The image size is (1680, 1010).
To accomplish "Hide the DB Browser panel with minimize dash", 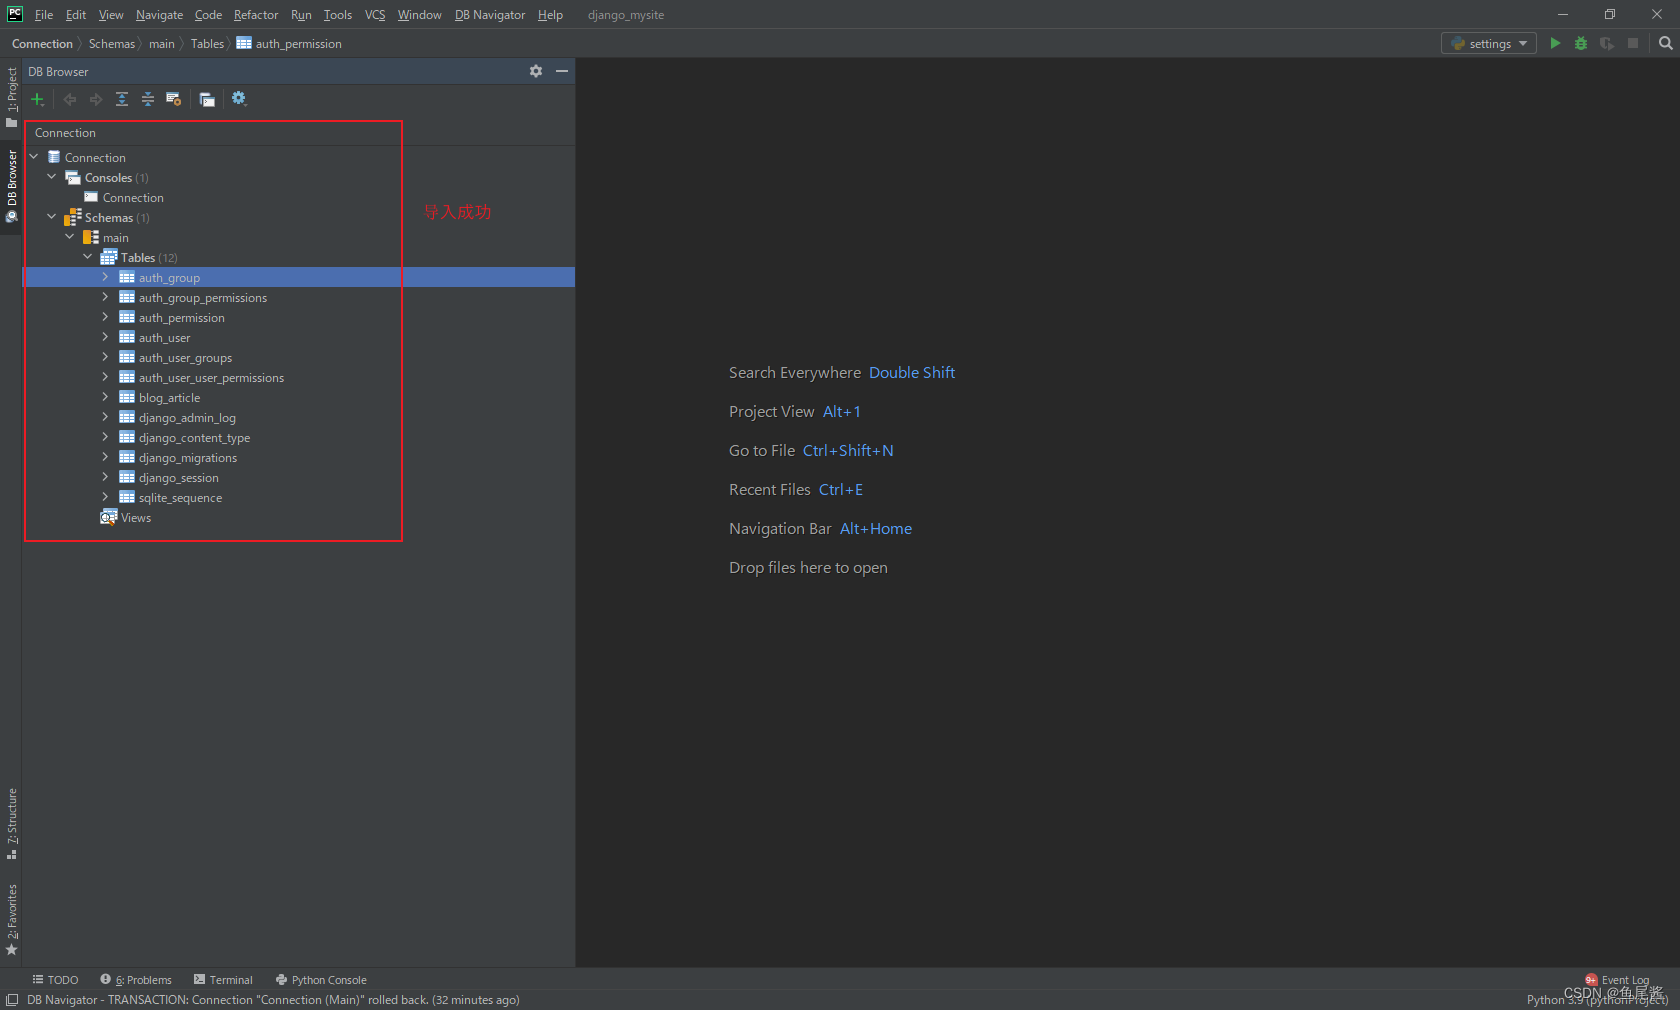I will click(x=562, y=71).
